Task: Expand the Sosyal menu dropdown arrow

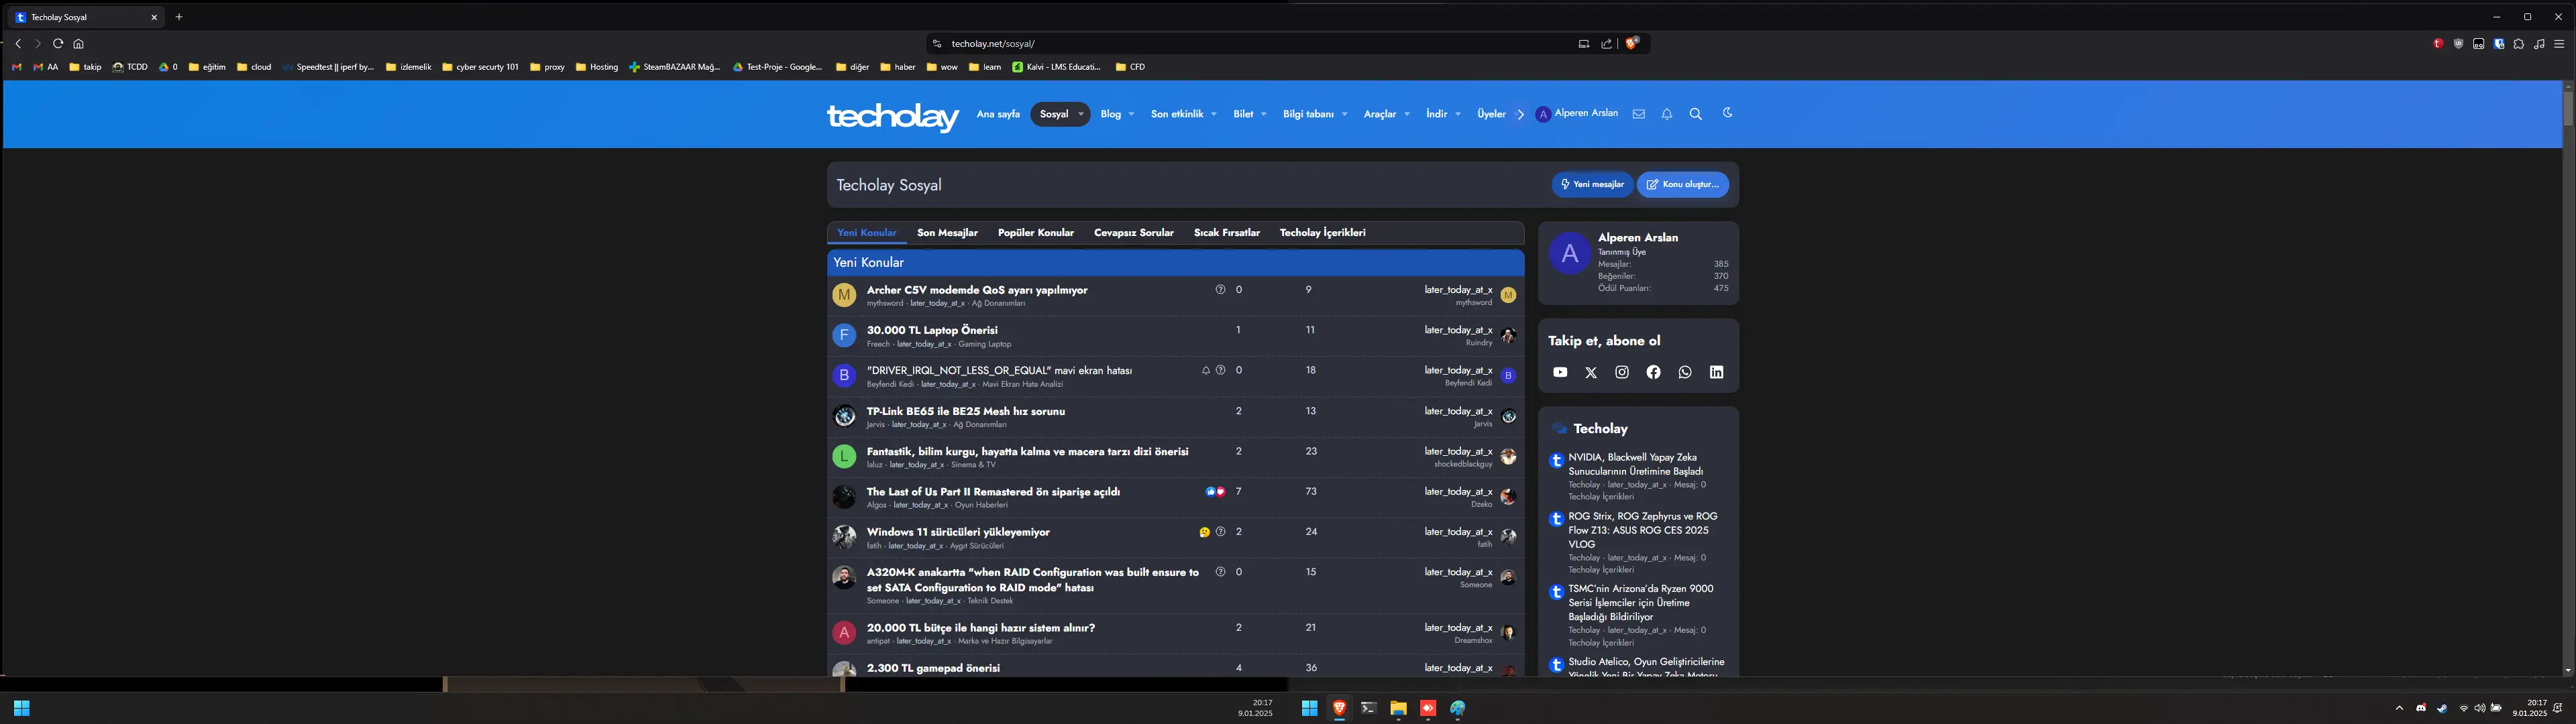Action: click(1081, 114)
